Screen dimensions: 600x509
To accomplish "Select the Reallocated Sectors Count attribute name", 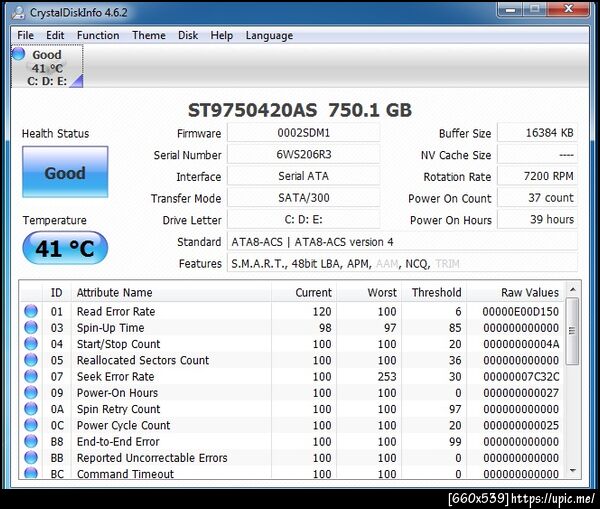I will click(x=143, y=360).
